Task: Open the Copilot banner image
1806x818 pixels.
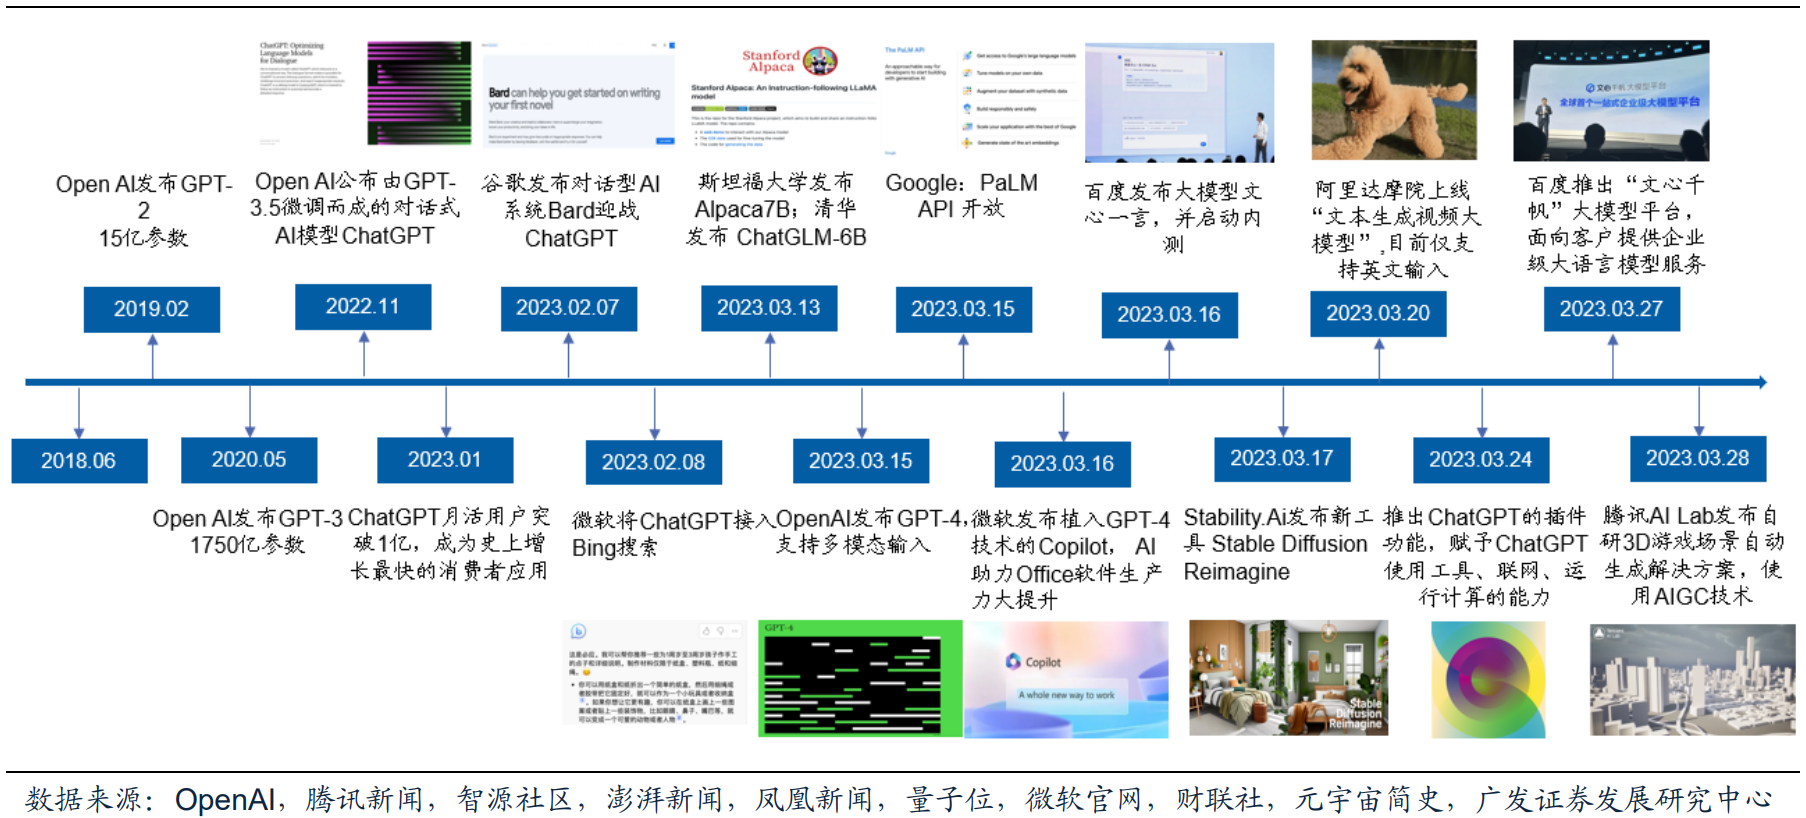Action: (x=1066, y=680)
